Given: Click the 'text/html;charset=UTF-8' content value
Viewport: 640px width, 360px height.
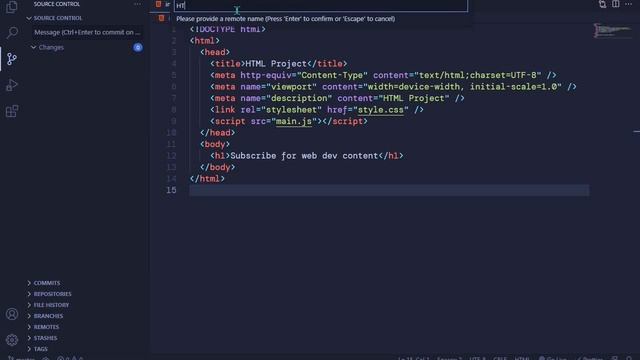Looking at the screenshot, I should point(478,76).
